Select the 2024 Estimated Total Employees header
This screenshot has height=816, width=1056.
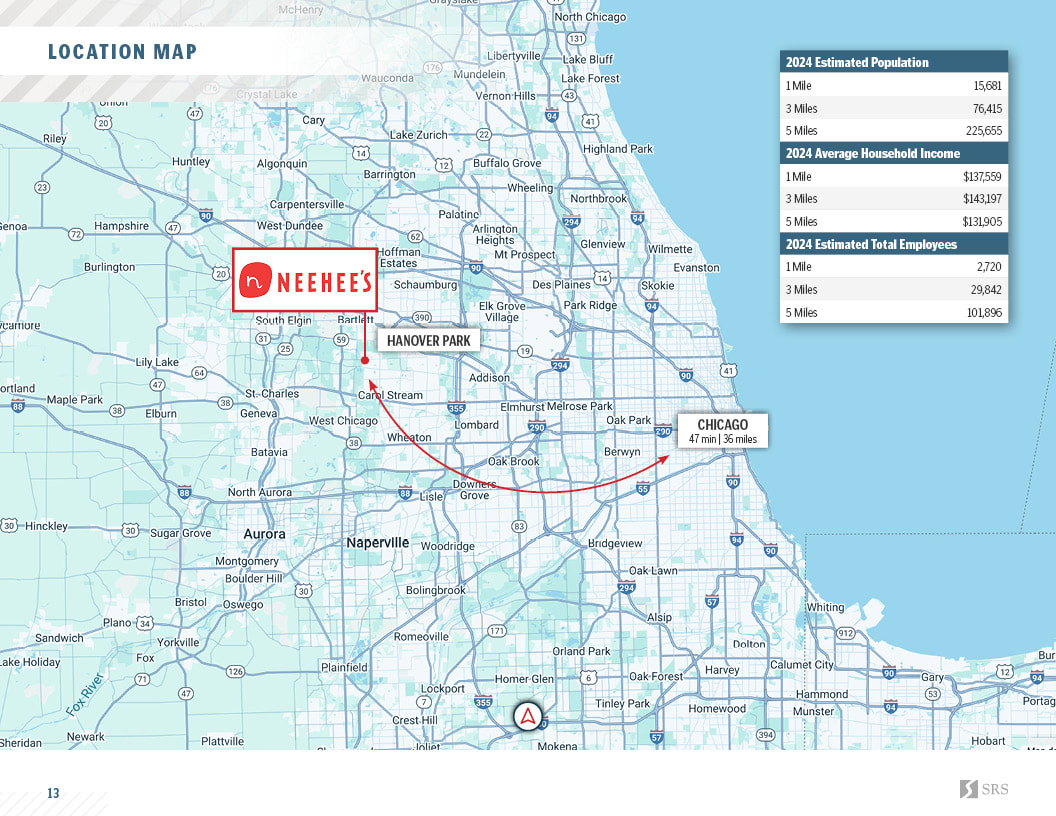click(894, 244)
